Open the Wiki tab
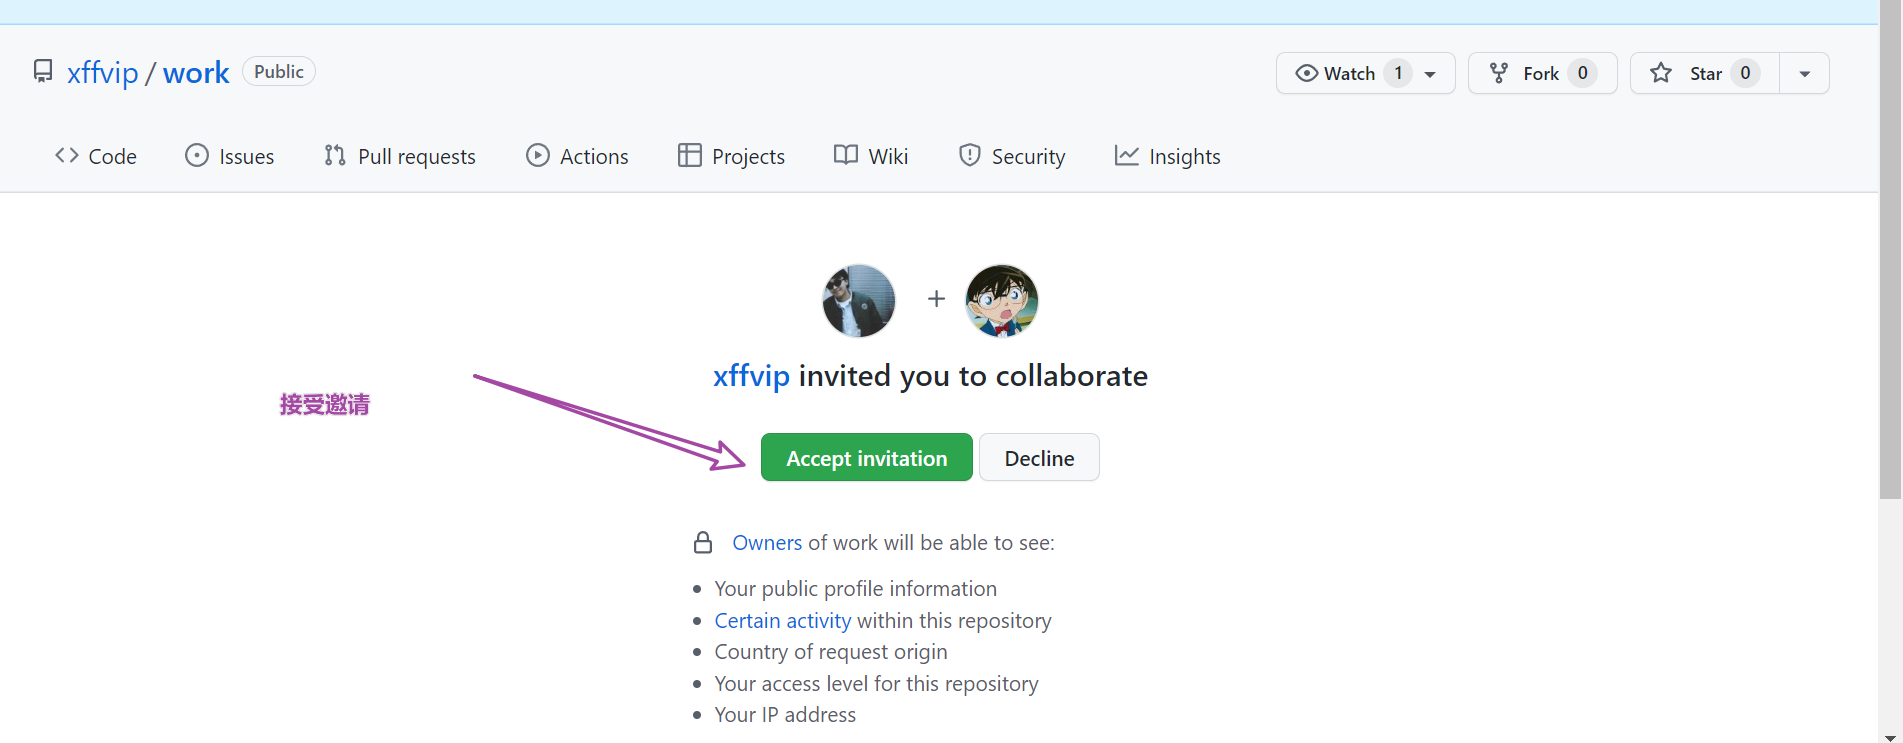 tap(871, 156)
